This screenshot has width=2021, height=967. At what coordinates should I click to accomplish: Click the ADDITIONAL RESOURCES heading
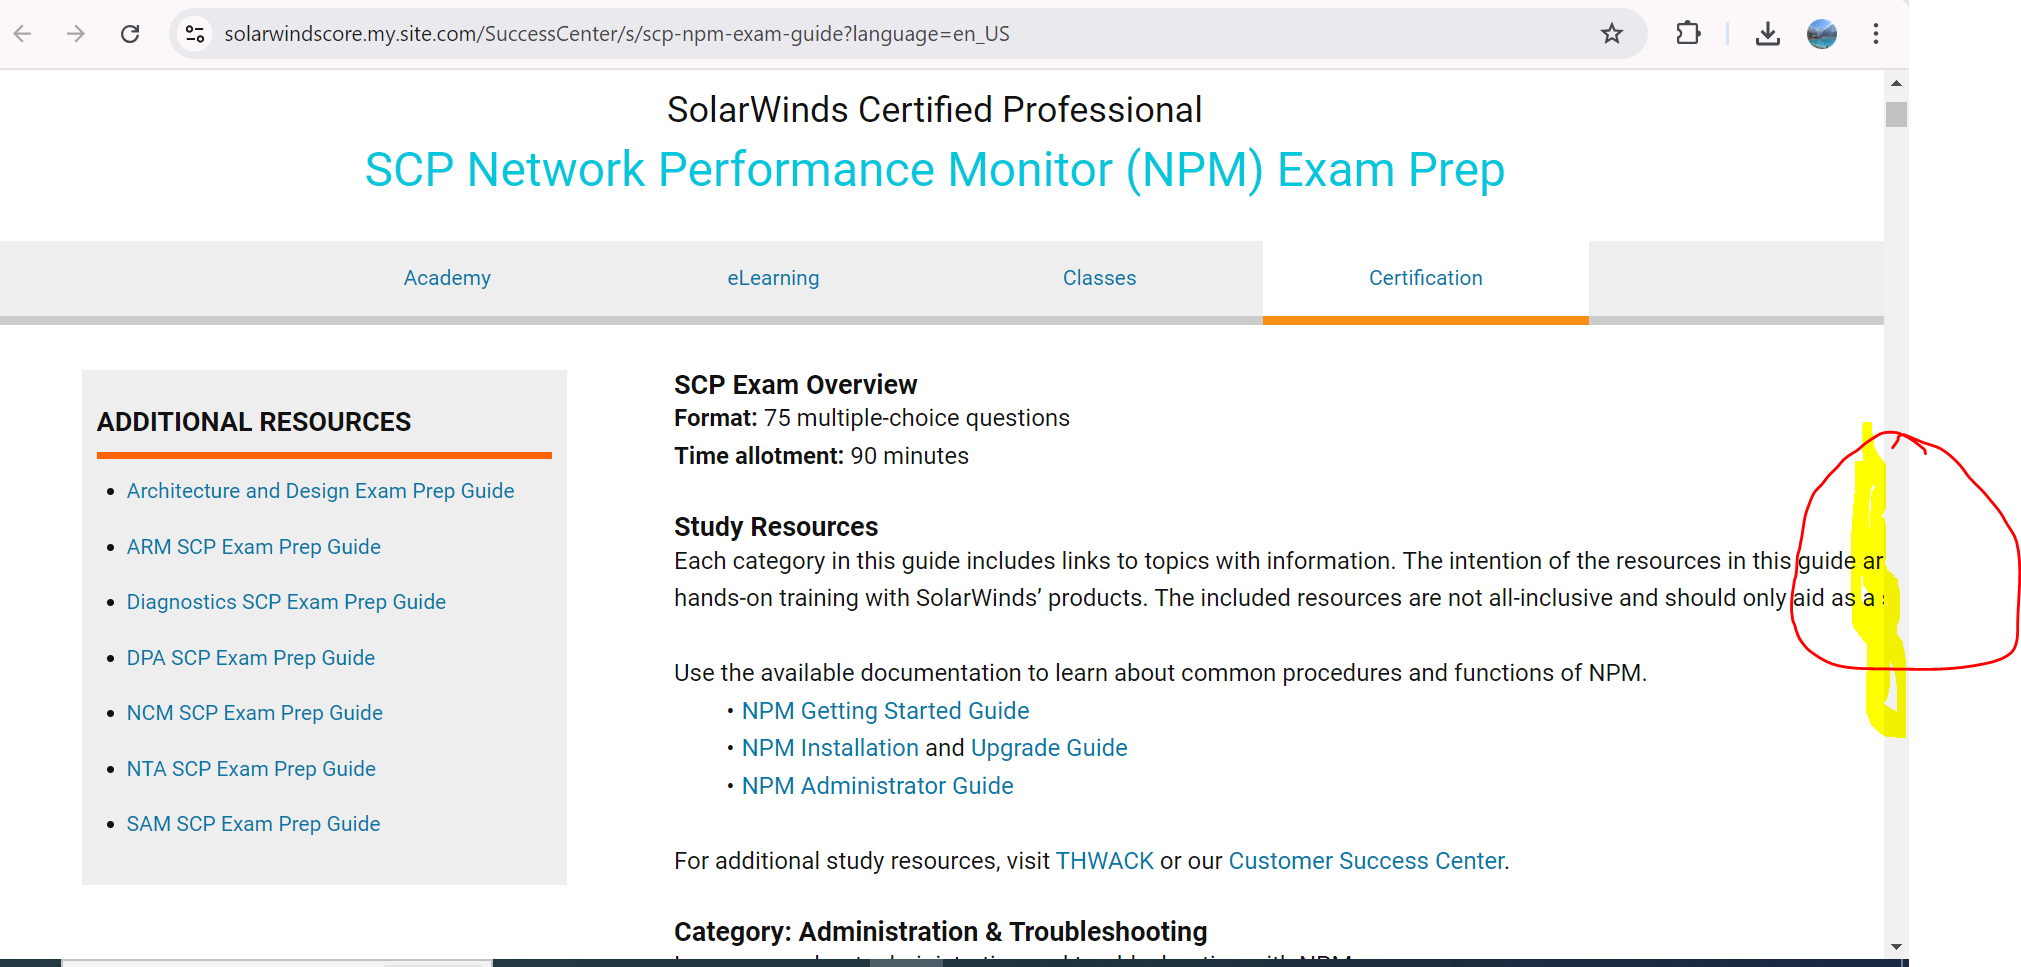coord(254,422)
